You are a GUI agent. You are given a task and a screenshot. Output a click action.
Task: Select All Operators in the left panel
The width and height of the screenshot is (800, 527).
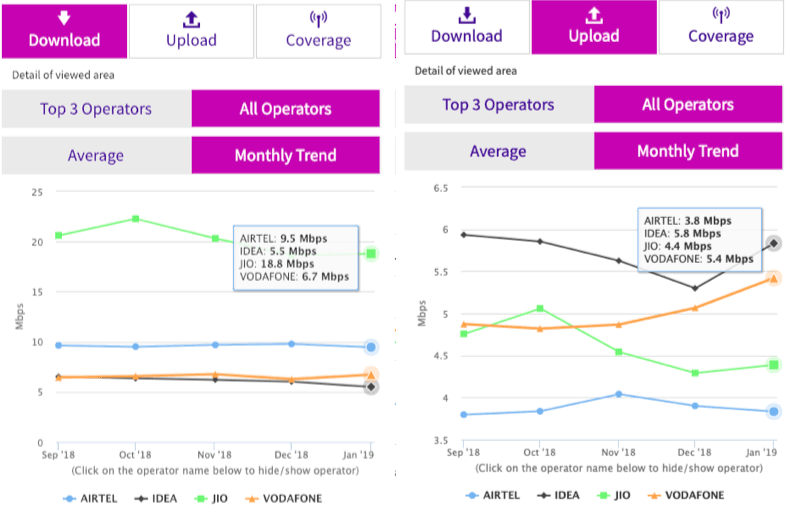pyautogui.click(x=286, y=109)
